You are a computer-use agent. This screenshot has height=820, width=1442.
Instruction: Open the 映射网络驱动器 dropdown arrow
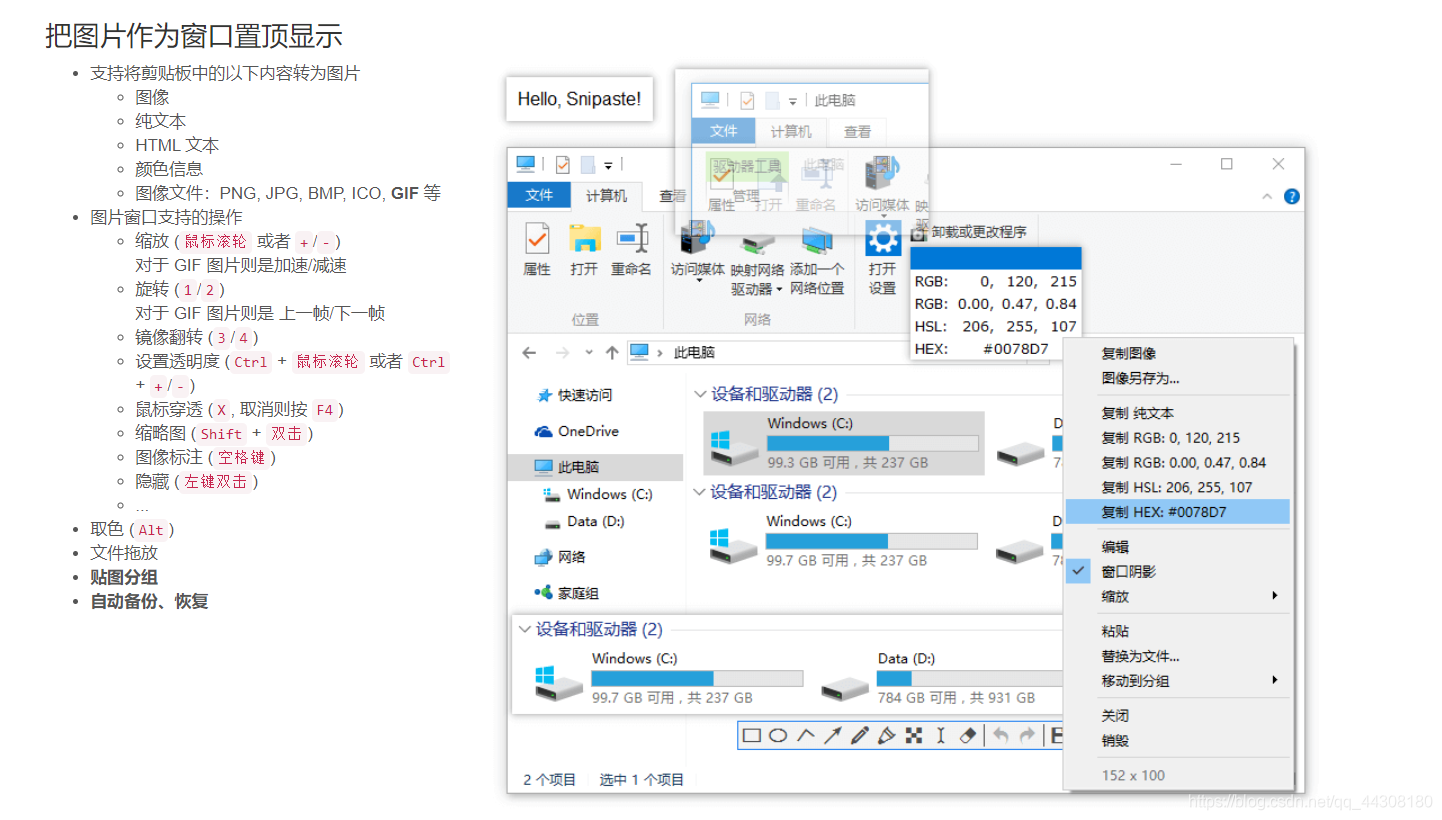[778, 290]
